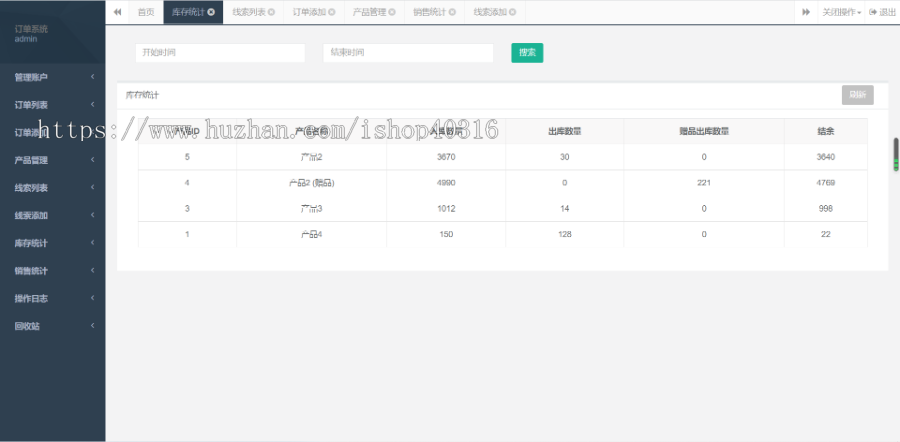
Task: Select the 产品2 (赠品) name cell
Action: point(312,183)
